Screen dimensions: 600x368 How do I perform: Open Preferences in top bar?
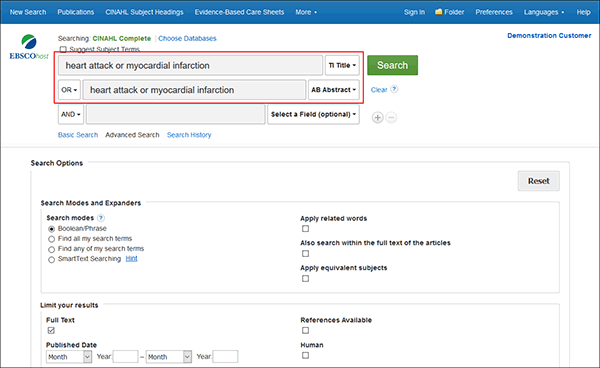494,12
